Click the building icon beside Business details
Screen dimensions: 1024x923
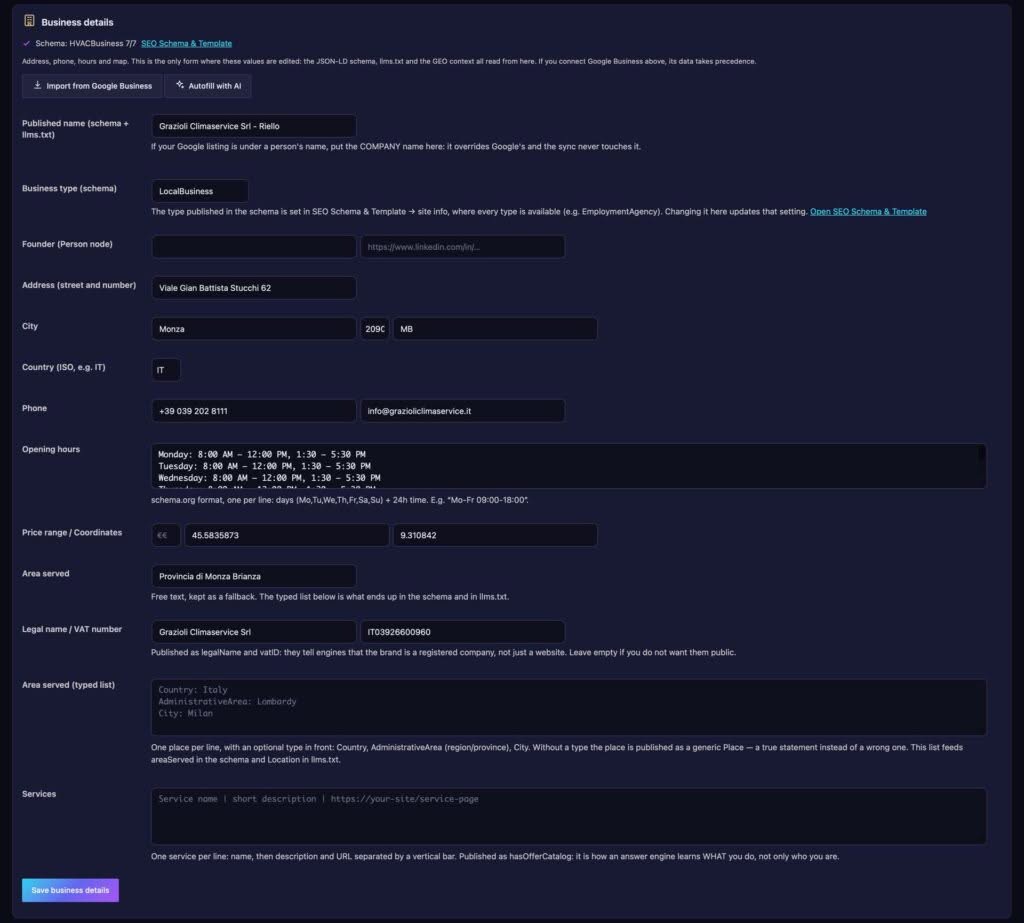point(29,21)
